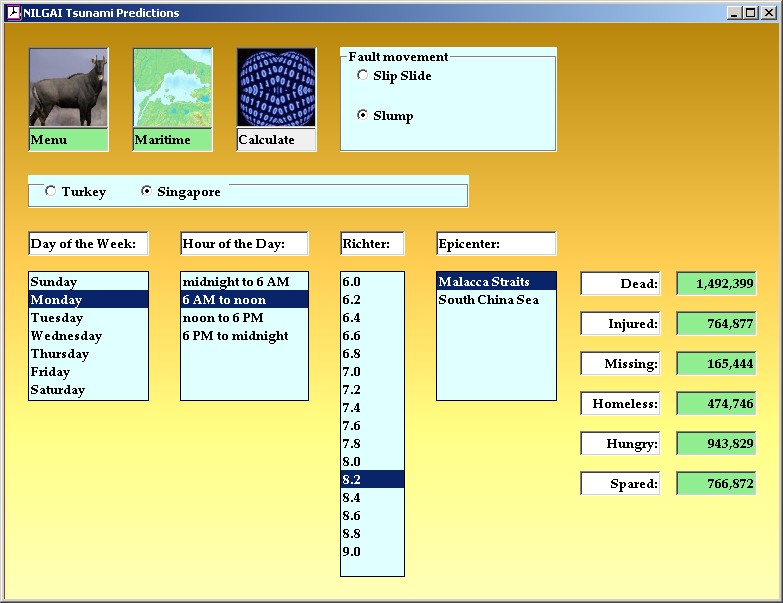Select Saturday in day of week list
Image resolution: width=783 pixels, height=603 pixels.
(x=88, y=390)
